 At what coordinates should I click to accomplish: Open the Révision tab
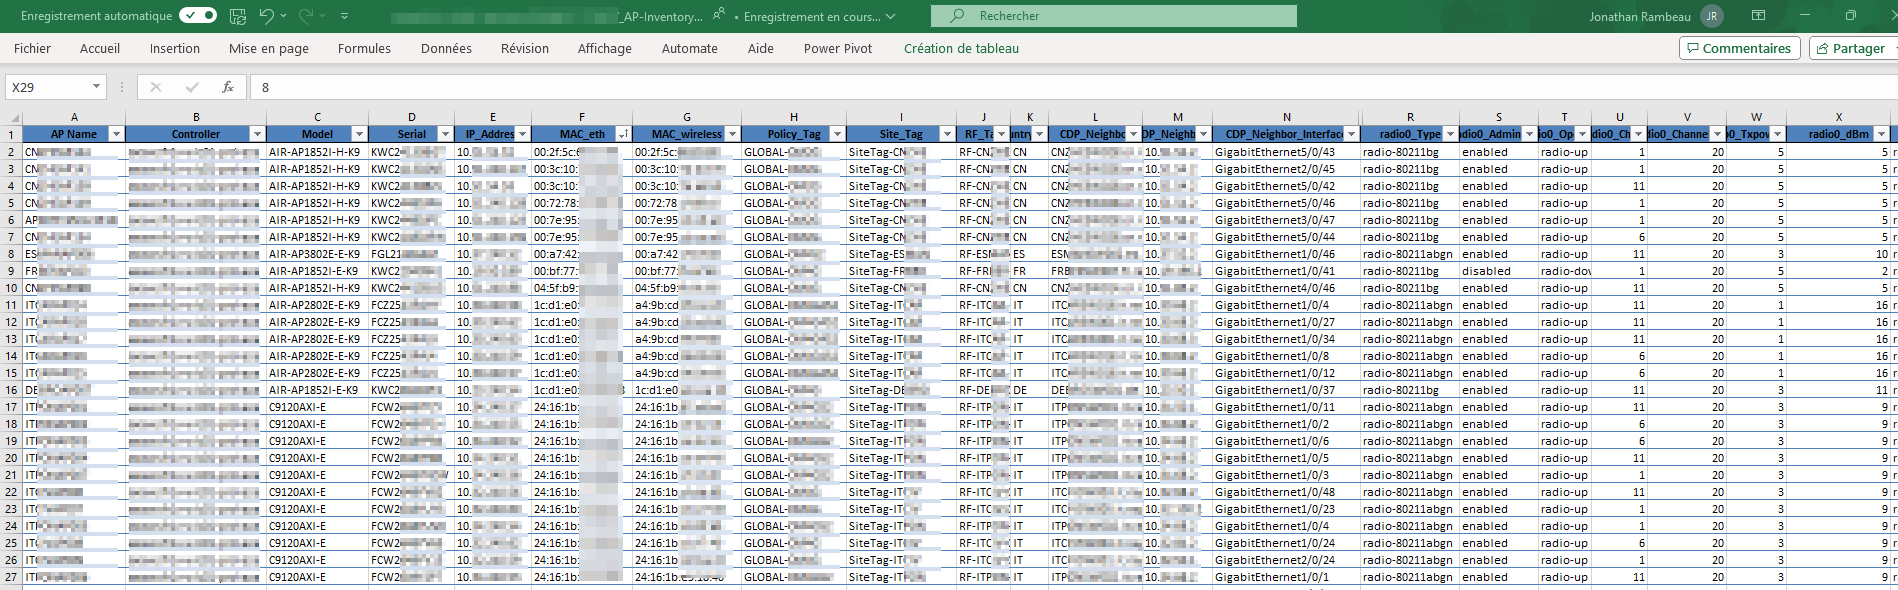525,48
